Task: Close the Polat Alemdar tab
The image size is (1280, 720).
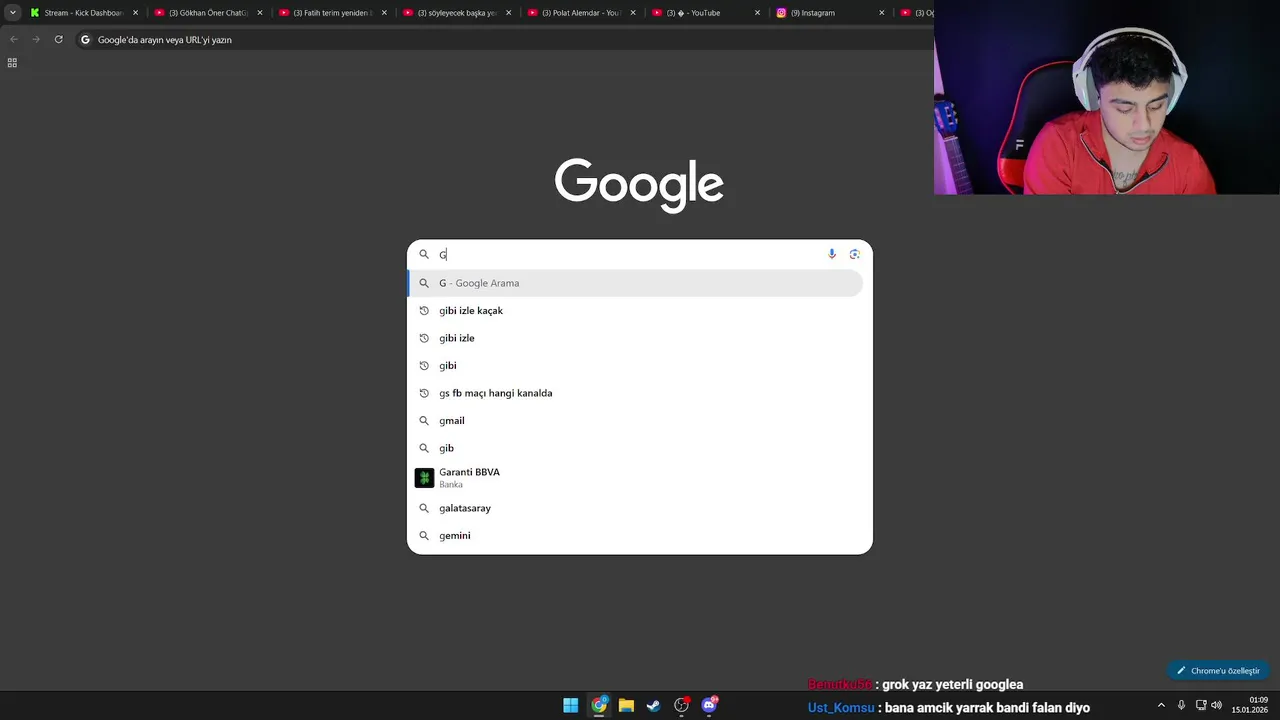Action: (x=632, y=13)
